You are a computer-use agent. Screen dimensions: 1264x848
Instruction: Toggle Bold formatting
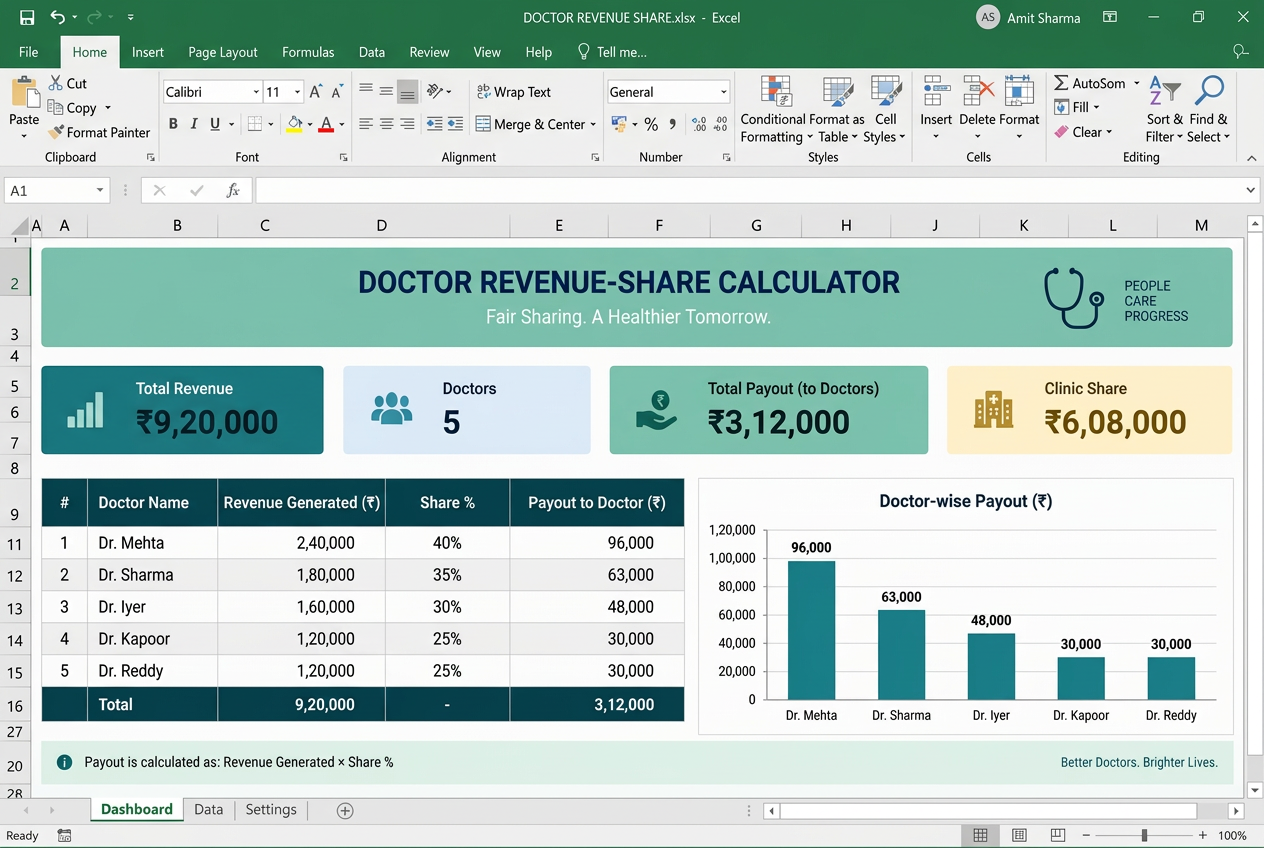point(173,124)
